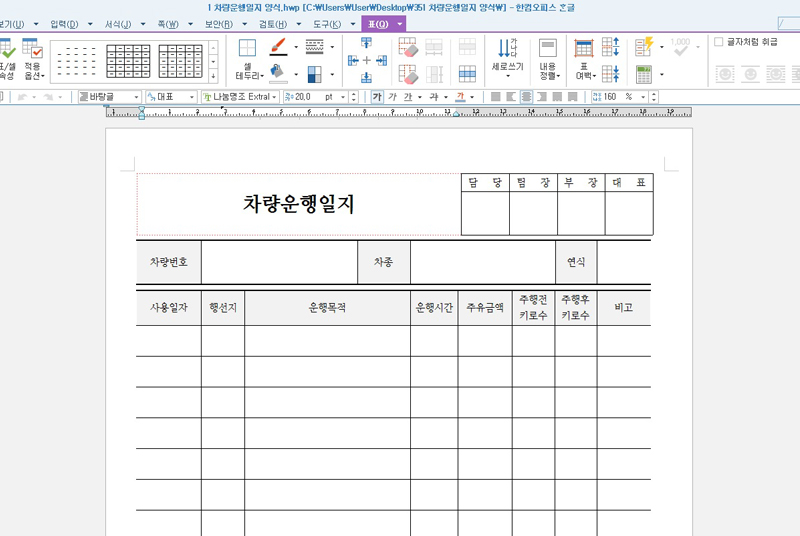Toggle center paragraph alignment
The height and width of the screenshot is (536, 800).
[x=527, y=96]
